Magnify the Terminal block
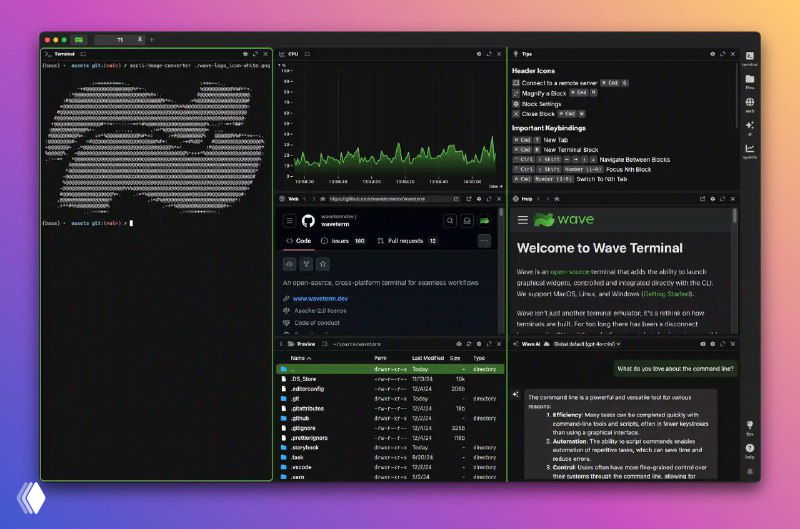The image size is (800, 529). coord(255,54)
